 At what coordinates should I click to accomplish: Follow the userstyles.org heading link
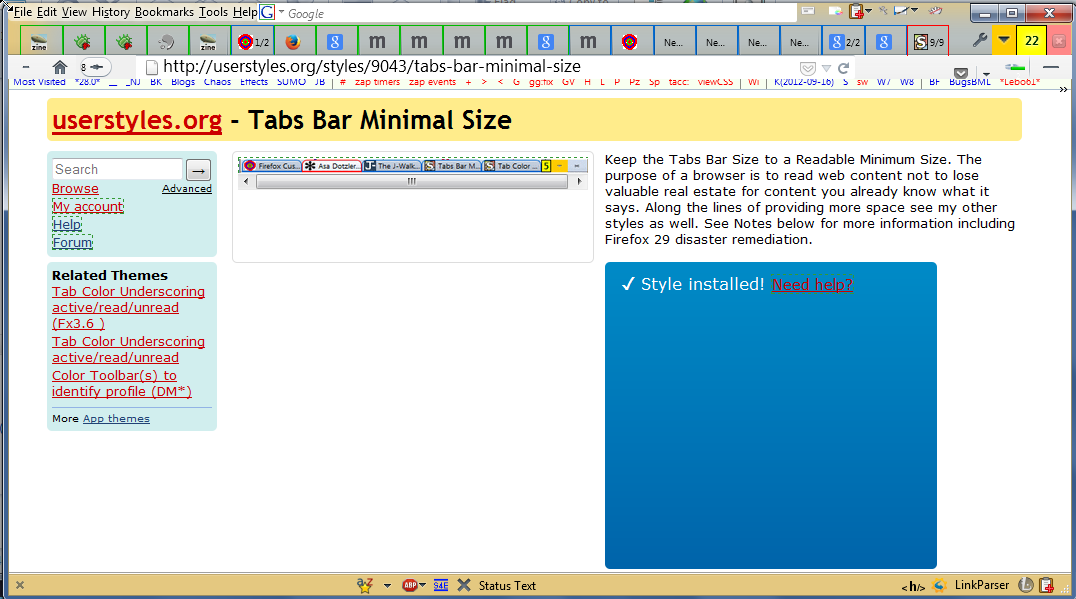tap(137, 120)
